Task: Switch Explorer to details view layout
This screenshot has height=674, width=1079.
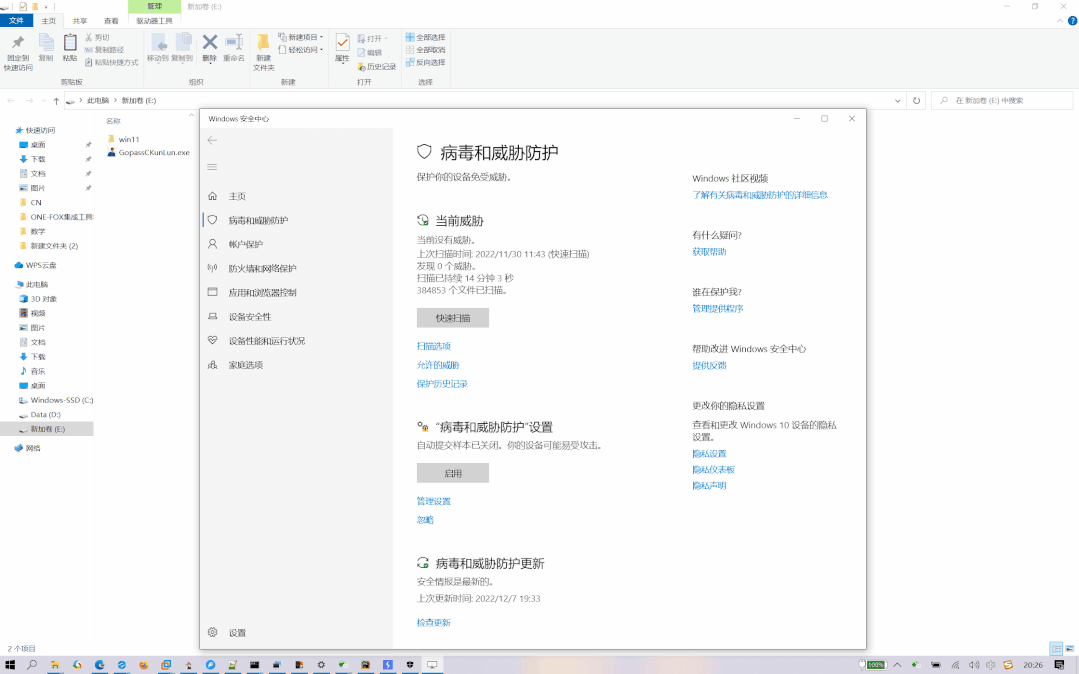Action: 1056,649
